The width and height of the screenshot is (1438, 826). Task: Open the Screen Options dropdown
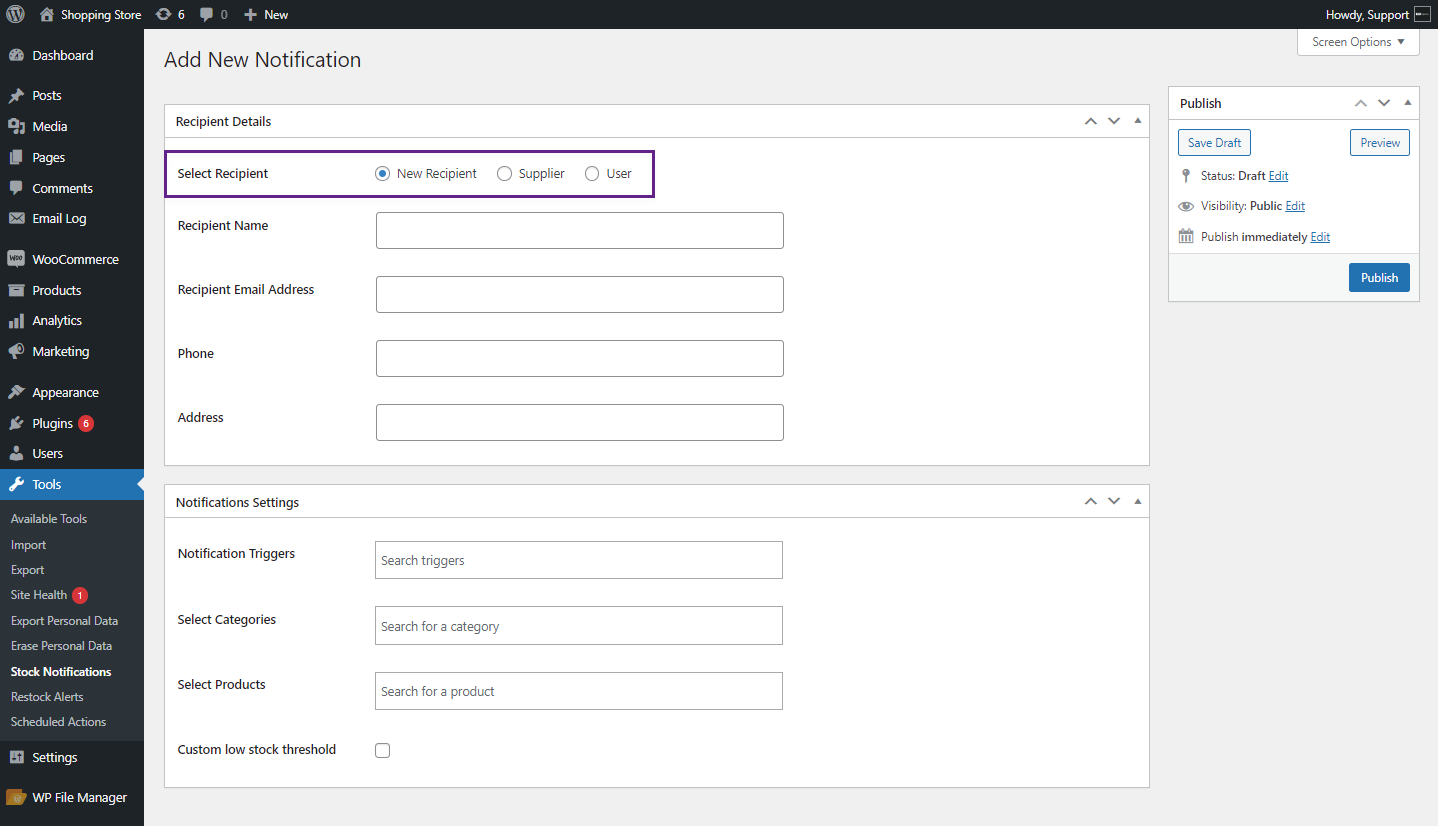[x=1358, y=42]
